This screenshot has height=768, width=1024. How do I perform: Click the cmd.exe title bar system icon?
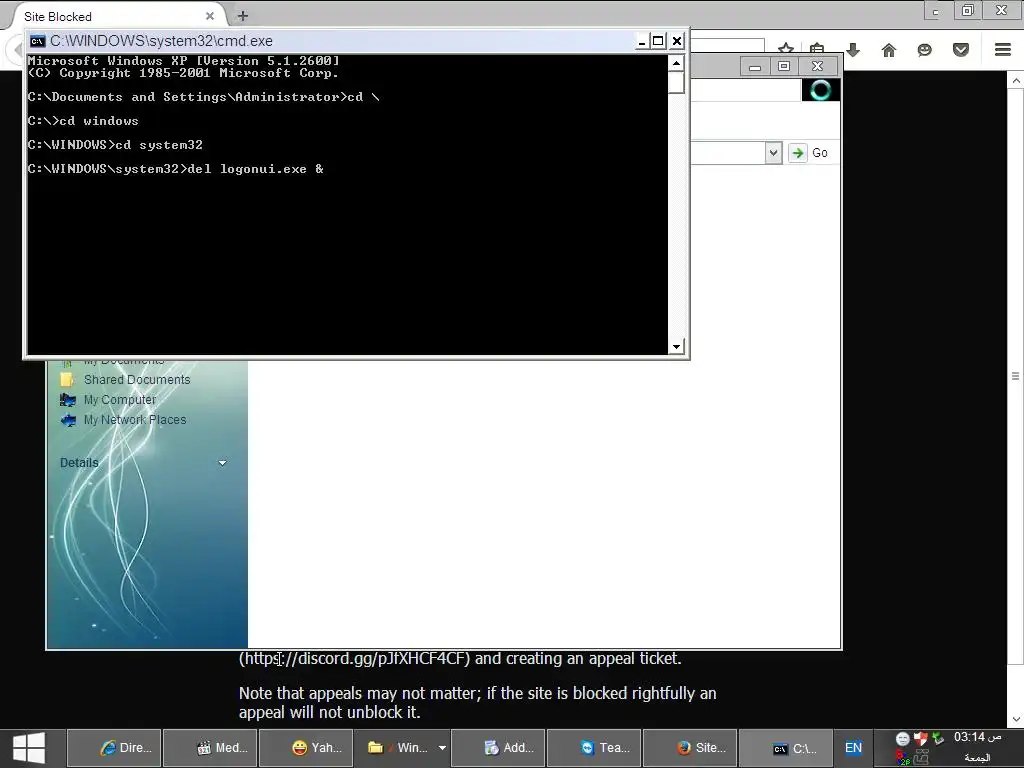pos(38,41)
